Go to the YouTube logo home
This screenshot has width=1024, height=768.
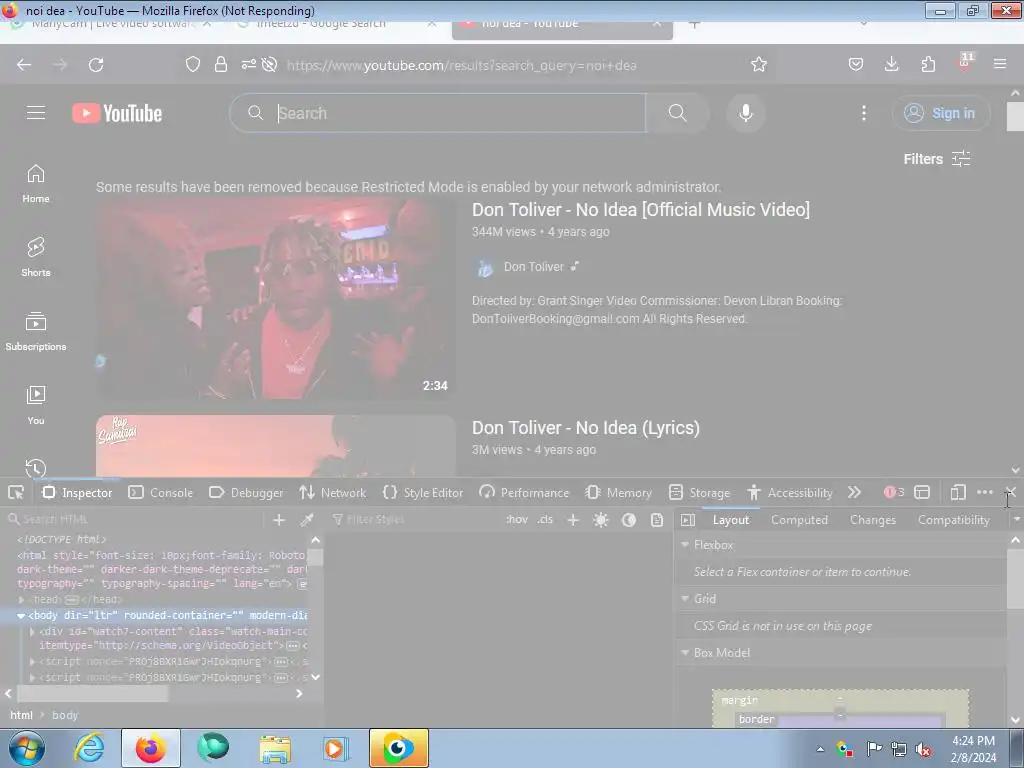pyautogui.click(x=117, y=113)
